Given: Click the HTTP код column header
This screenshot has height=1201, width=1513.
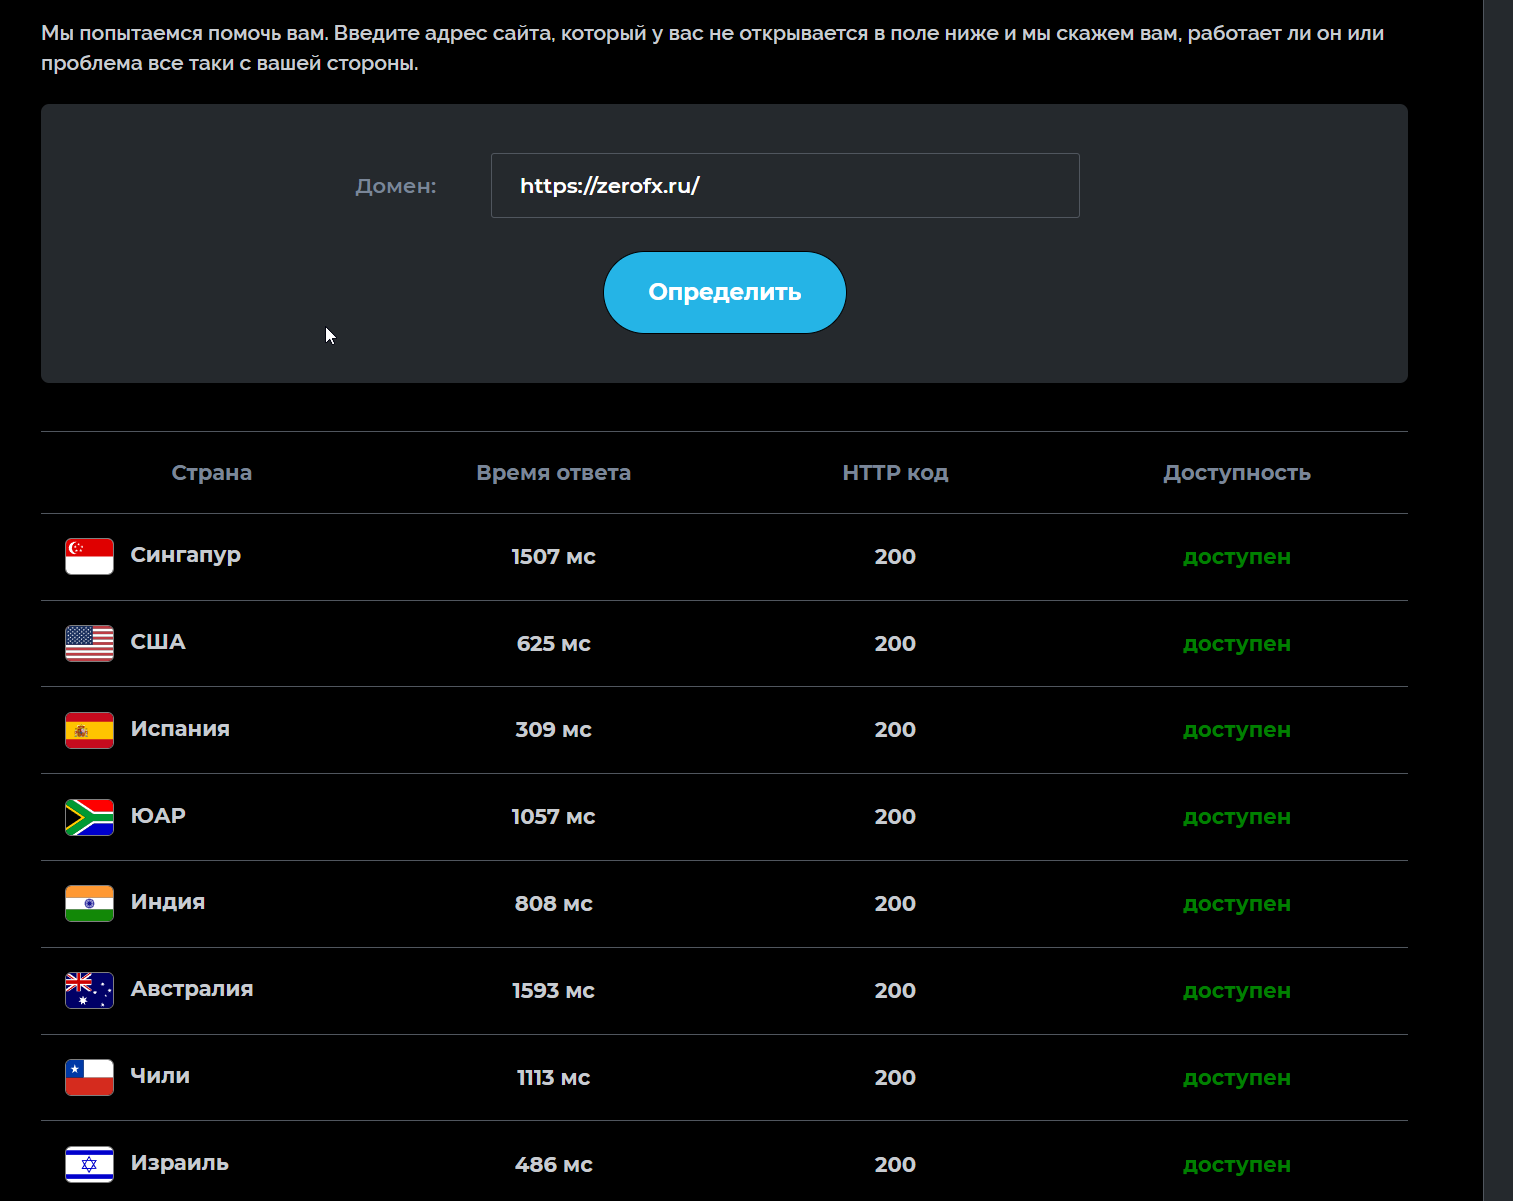Looking at the screenshot, I should [x=895, y=473].
